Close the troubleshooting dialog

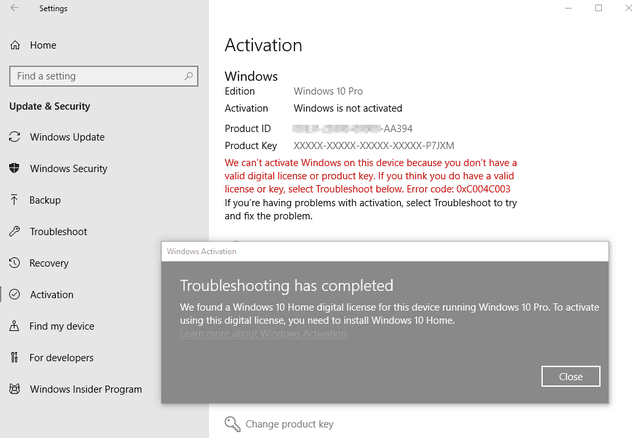[571, 376]
